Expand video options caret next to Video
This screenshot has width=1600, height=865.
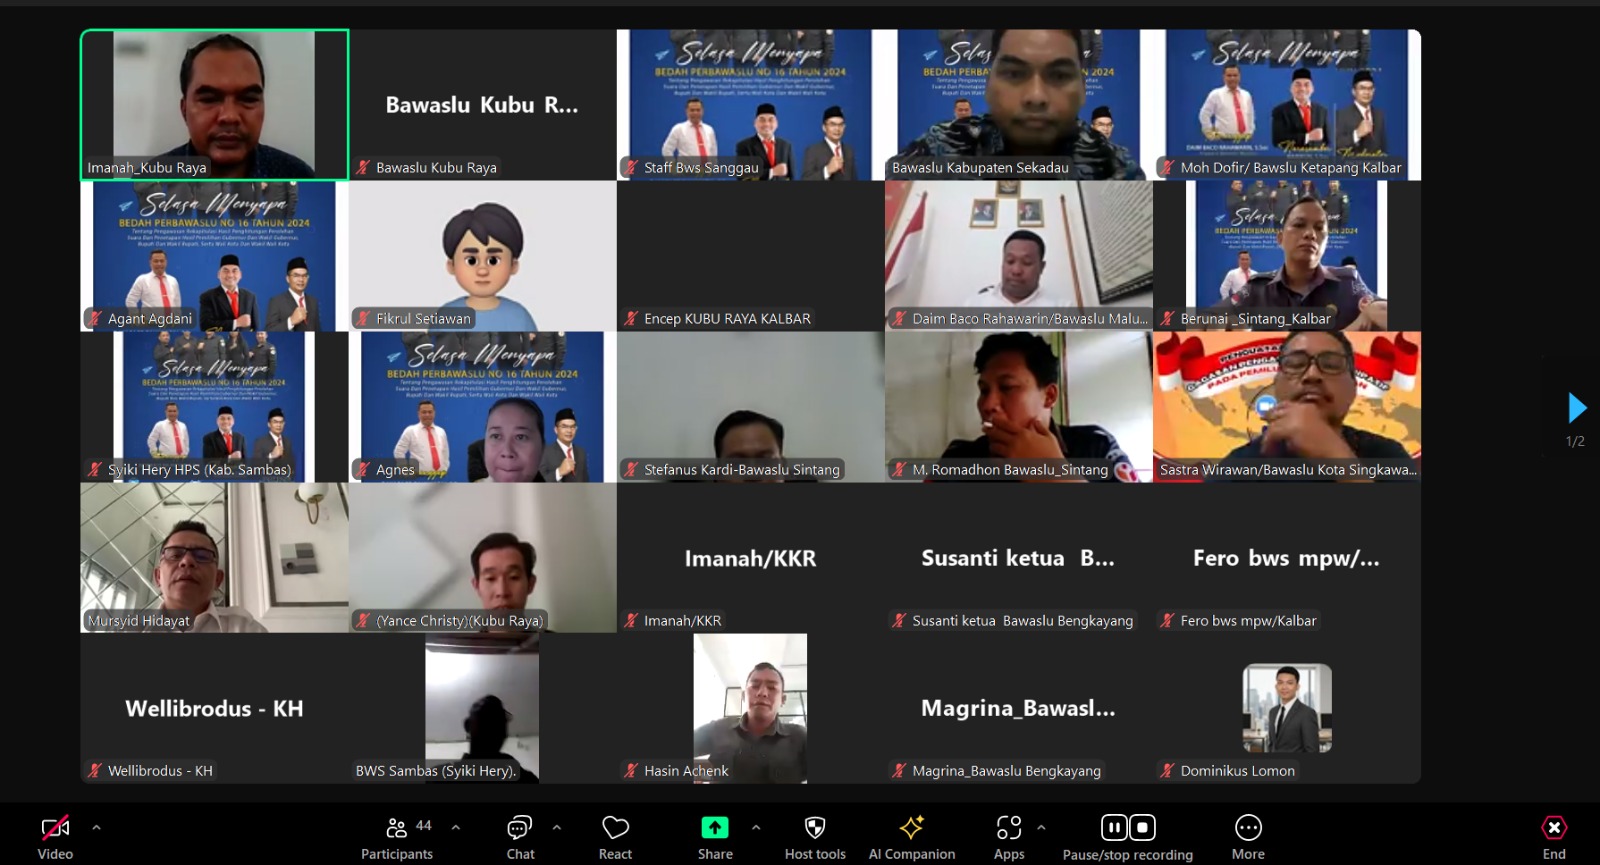(97, 828)
